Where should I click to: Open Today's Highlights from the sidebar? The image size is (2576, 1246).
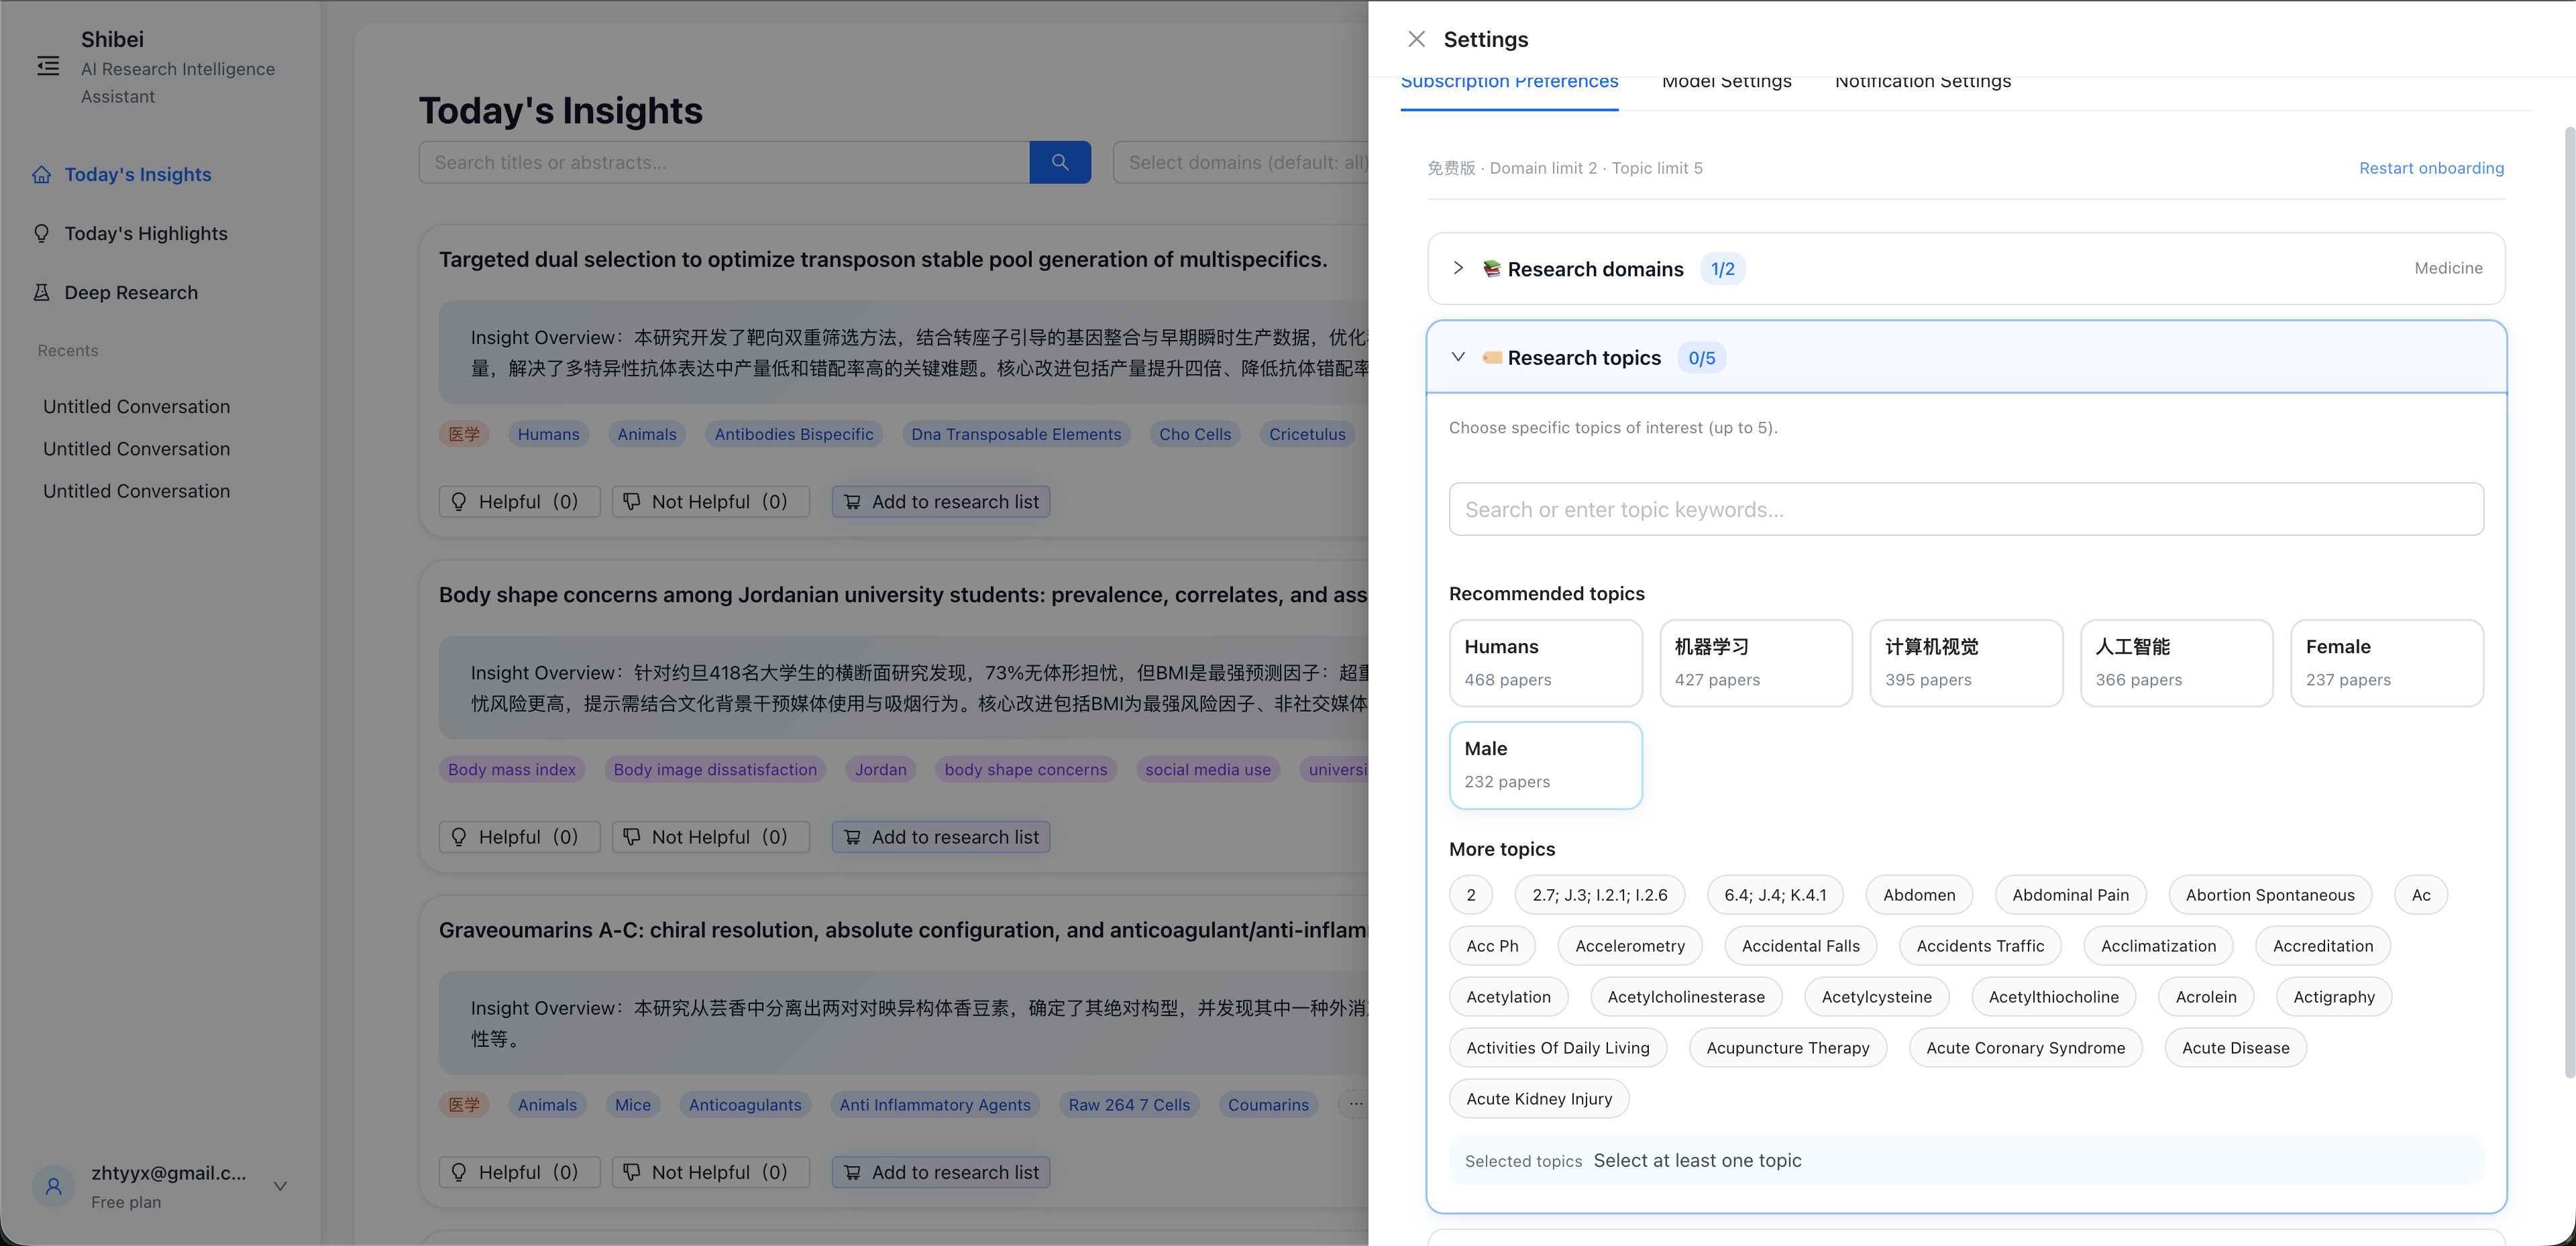pos(146,233)
